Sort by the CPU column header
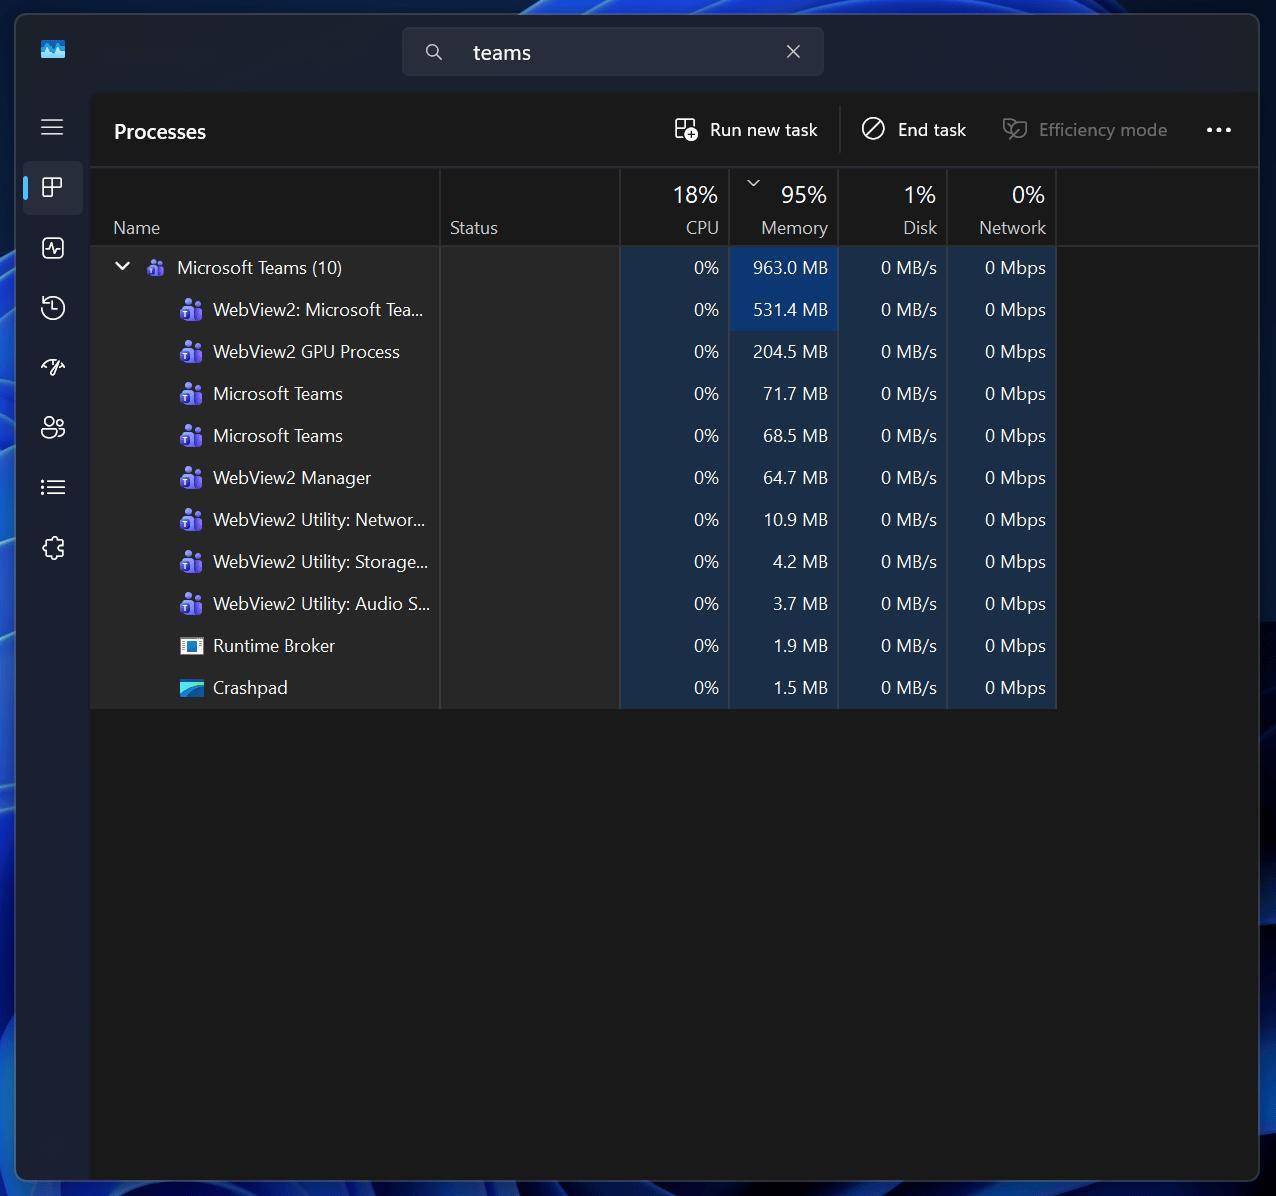Screen dimensions: 1276x1196 701,227
